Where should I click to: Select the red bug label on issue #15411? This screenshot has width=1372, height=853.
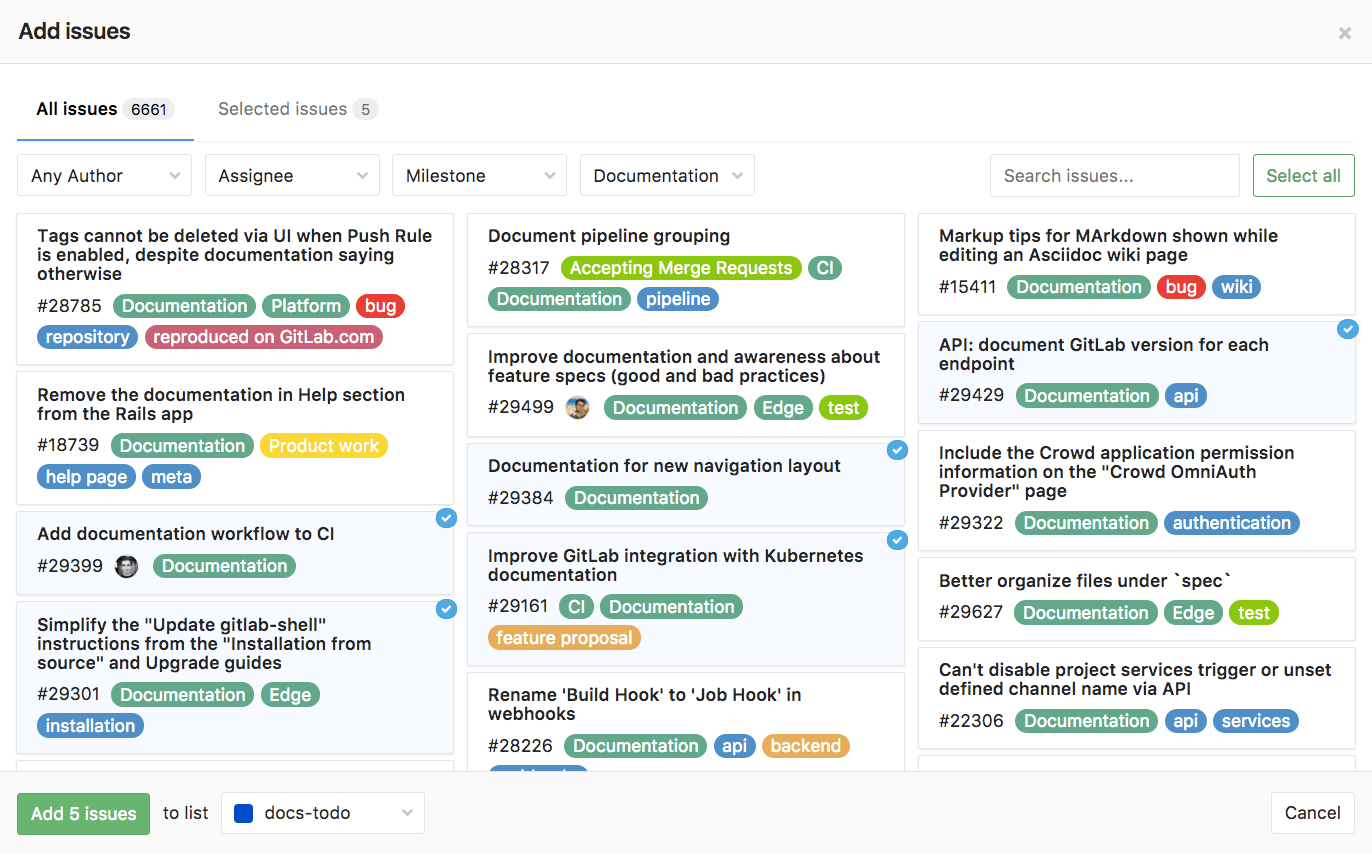[1181, 287]
